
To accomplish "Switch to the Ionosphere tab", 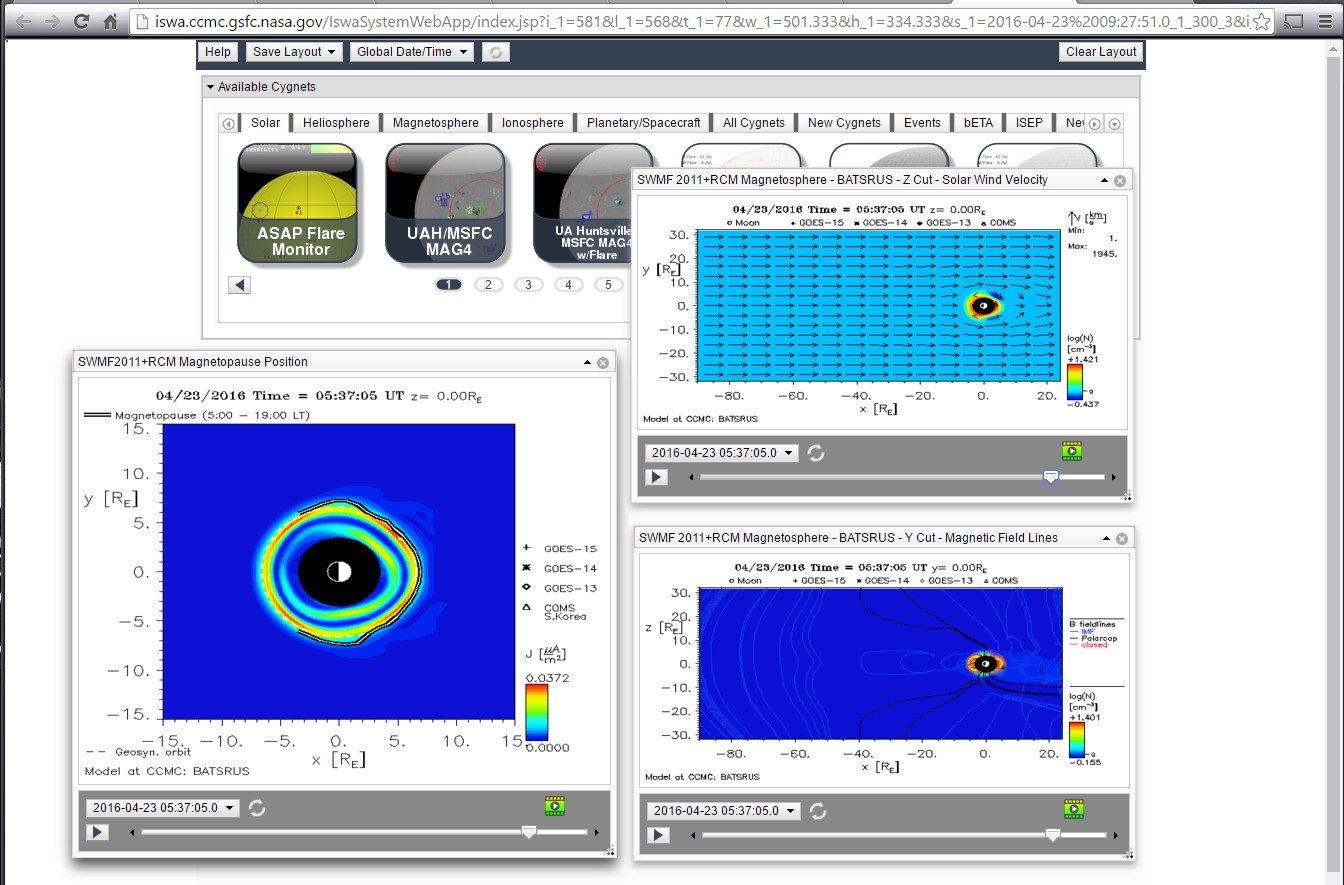I will [533, 123].
